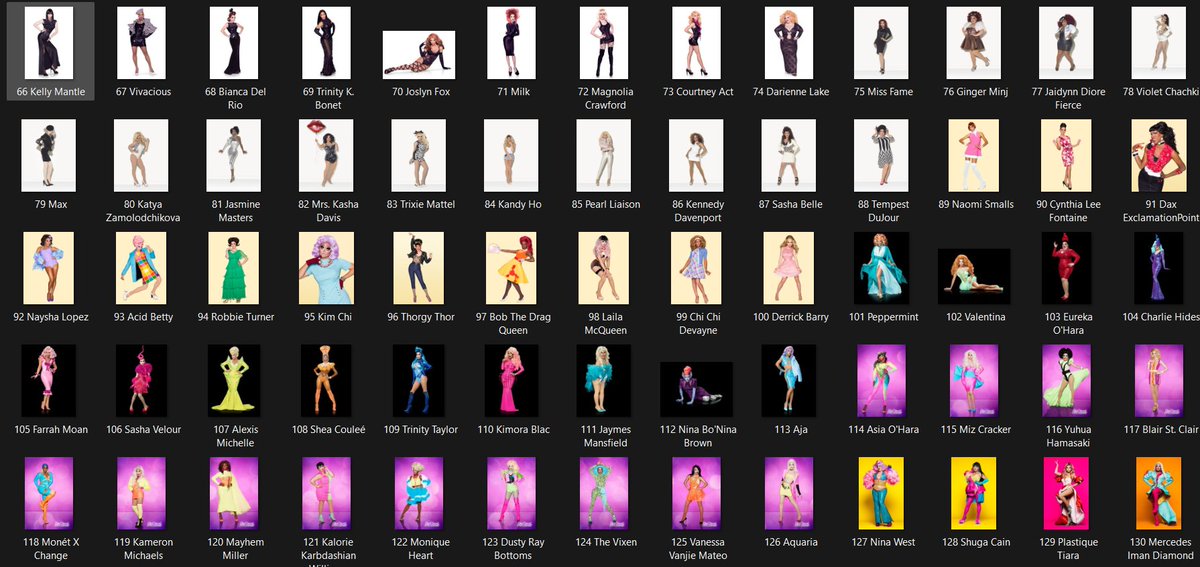Click the 88 Tempest DuJour image
Screen dimensions: 1200x567
point(881,155)
